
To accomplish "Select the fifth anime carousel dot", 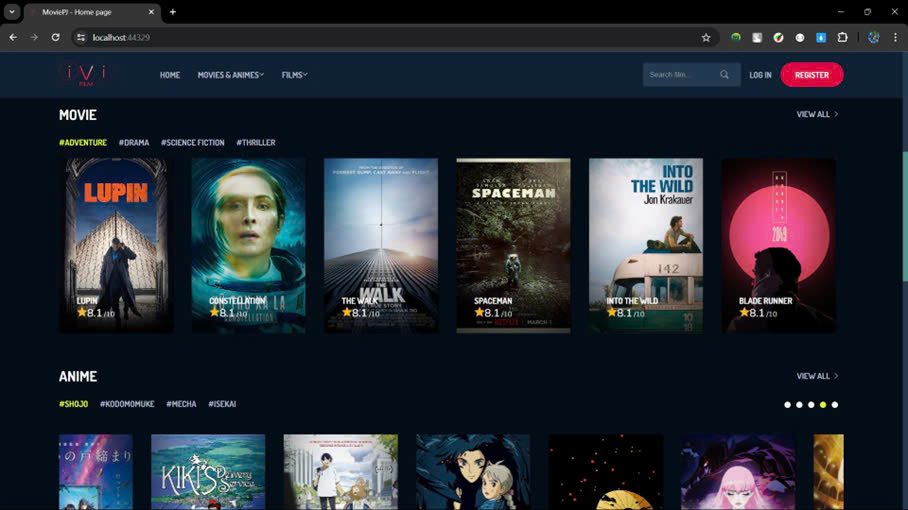I will [x=834, y=405].
